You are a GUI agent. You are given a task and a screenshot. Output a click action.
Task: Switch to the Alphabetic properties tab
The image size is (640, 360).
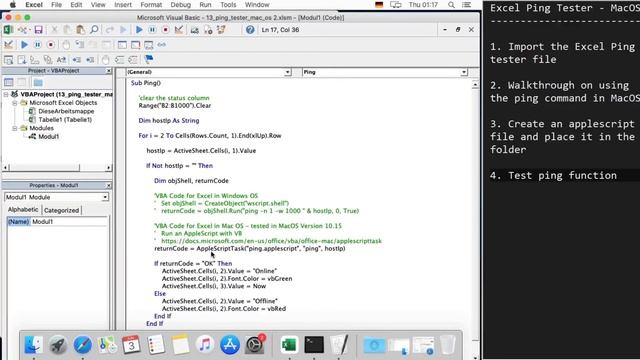[x=23, y=209]
